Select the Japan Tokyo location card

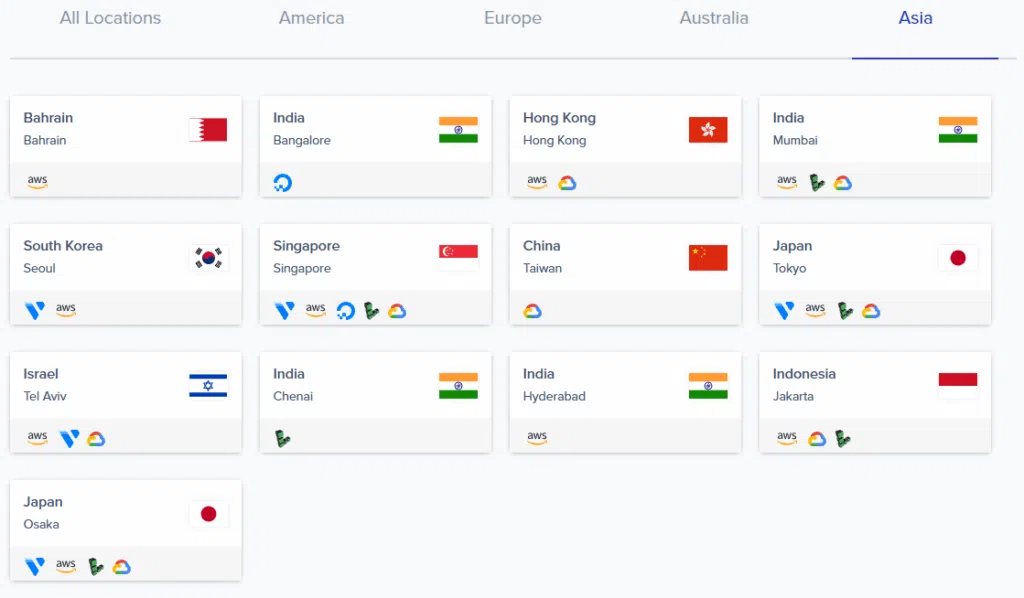pos(875,274)
